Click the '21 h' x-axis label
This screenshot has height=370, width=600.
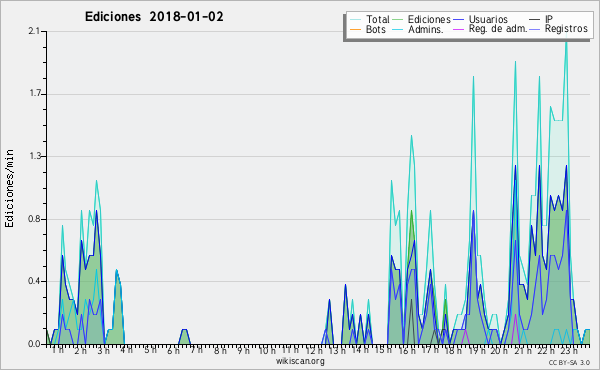coord(523,350)
